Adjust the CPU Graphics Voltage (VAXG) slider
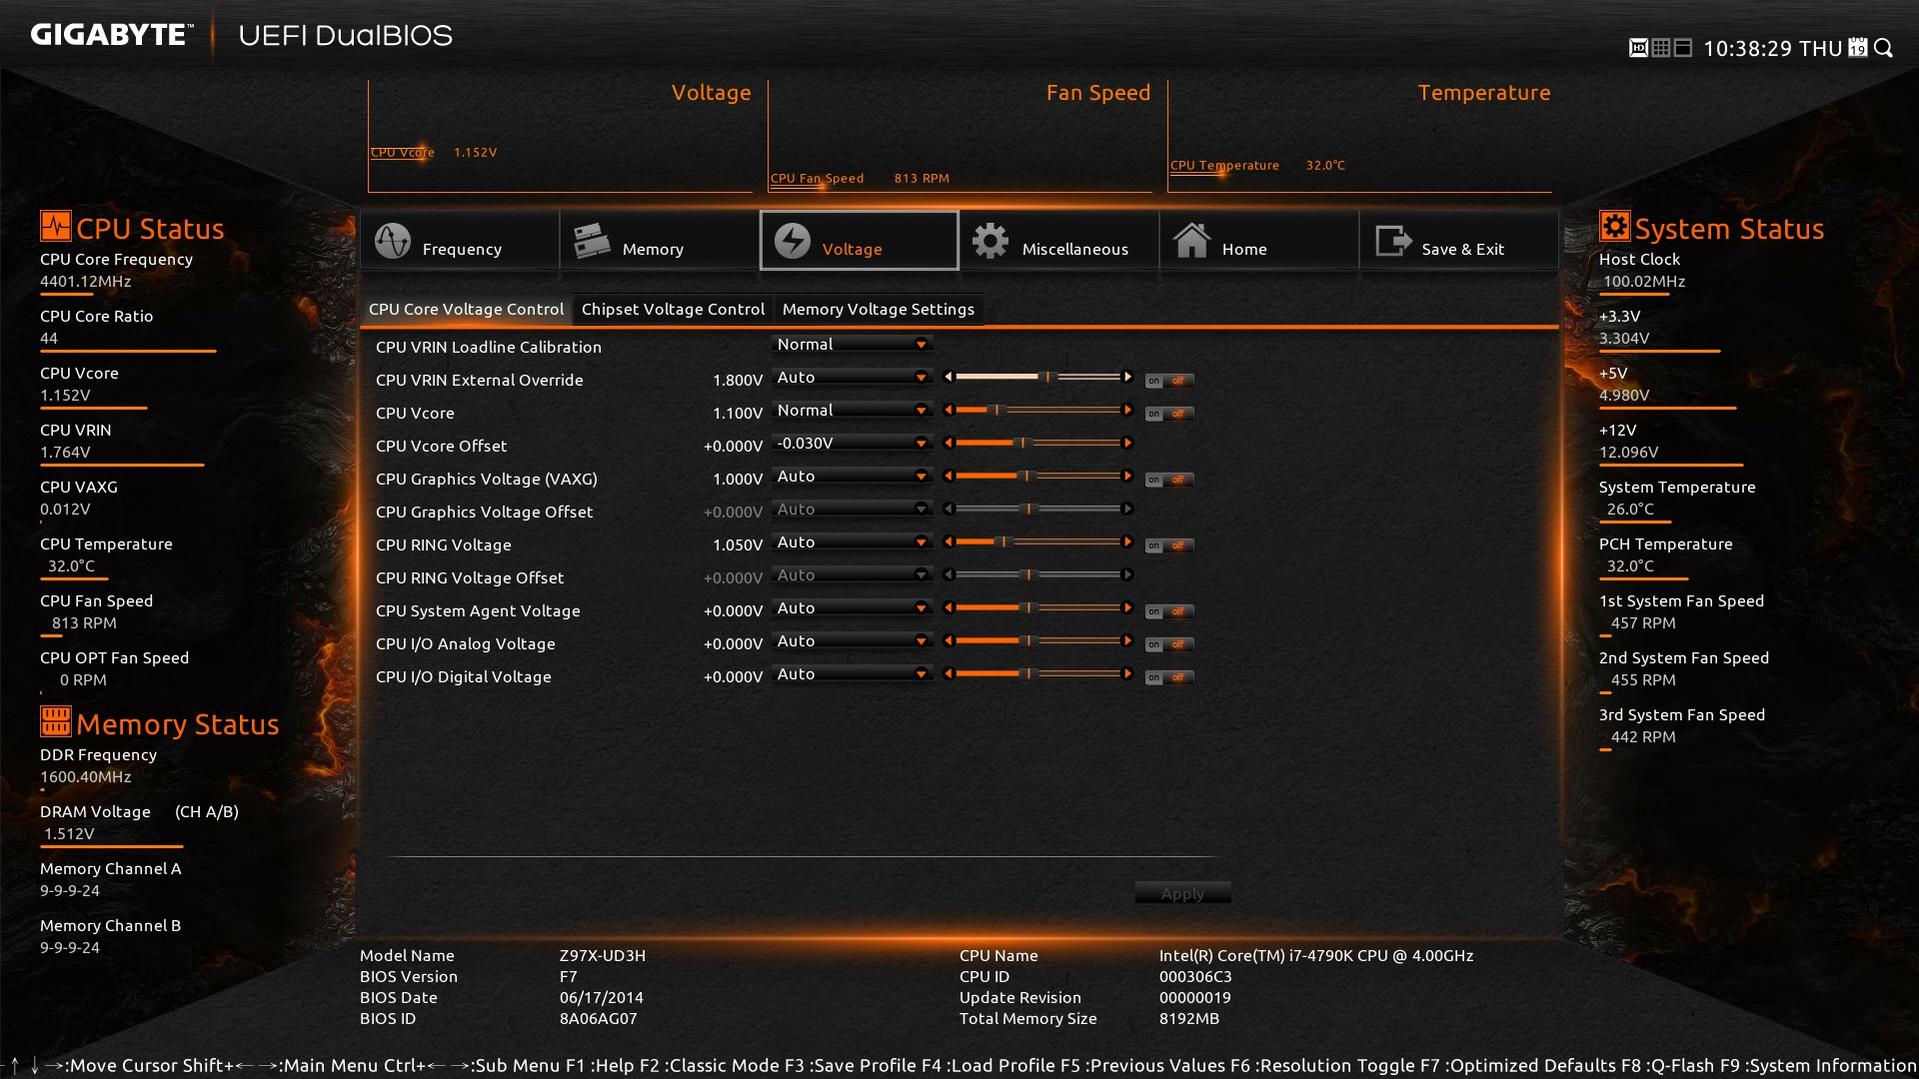Viewport: 1919px width, 1079px height. [1038, 476]
